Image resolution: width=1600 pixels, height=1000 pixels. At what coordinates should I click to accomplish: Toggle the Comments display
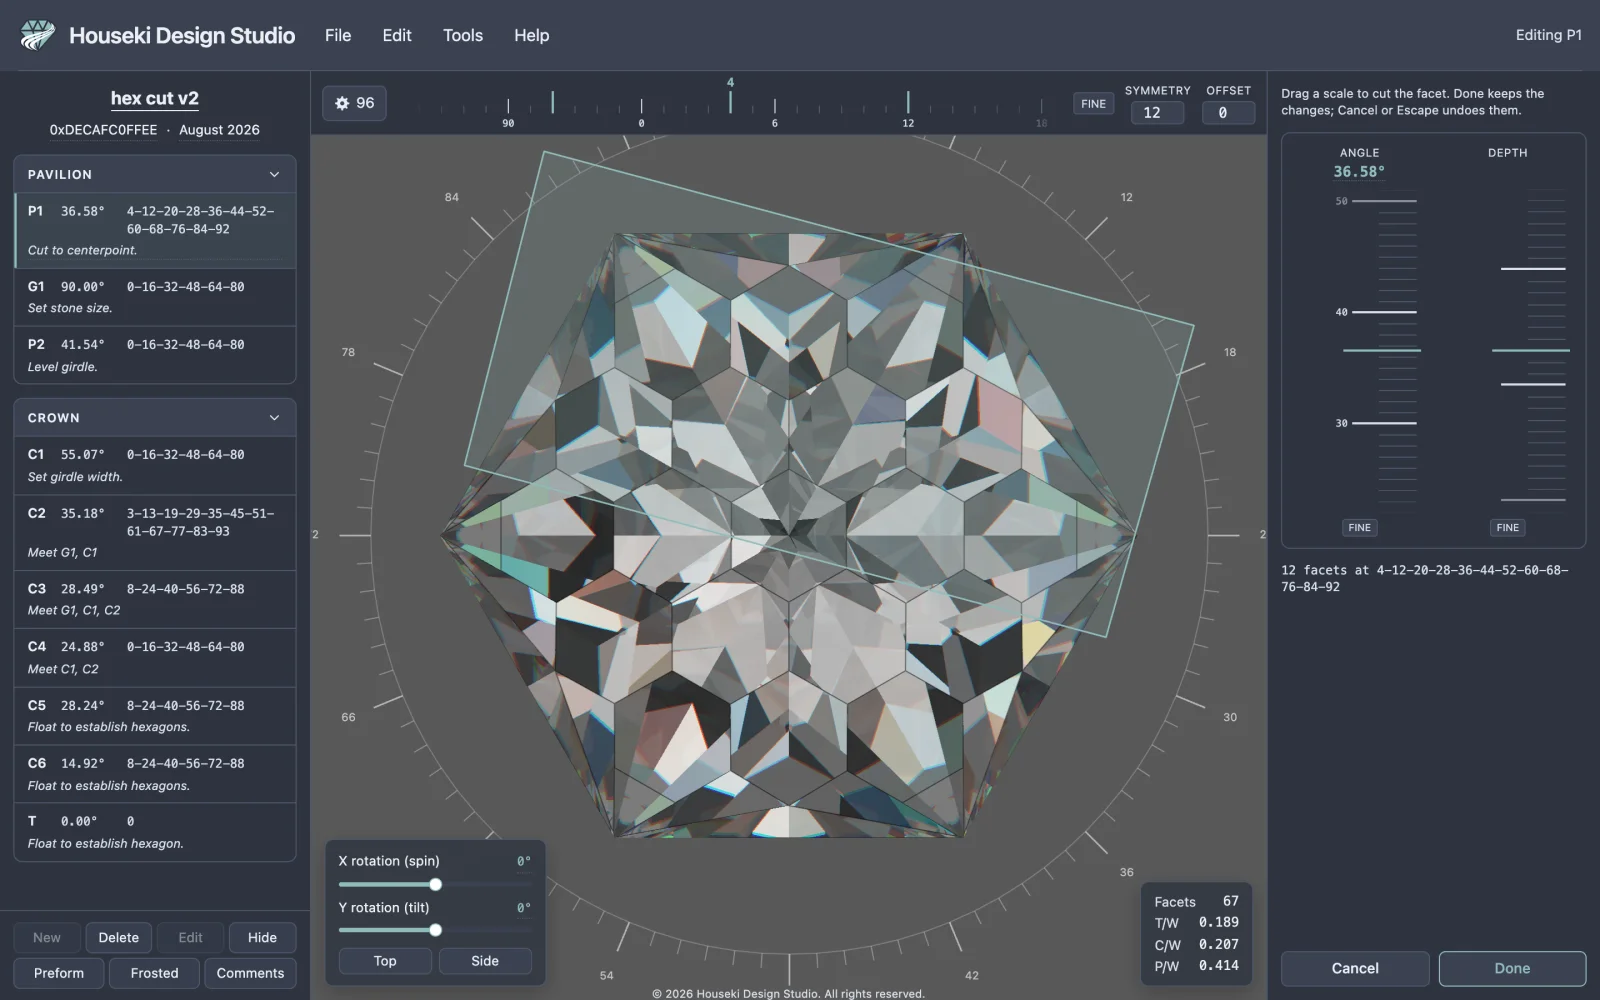[250, 973]
